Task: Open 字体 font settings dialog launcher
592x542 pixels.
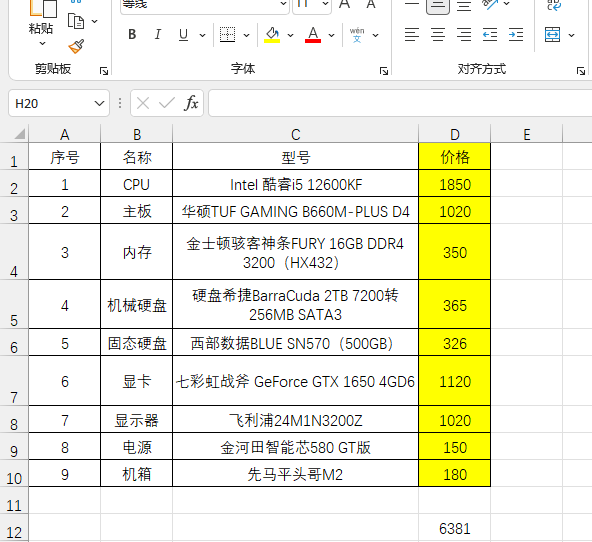Action: (x=384, y=71)
